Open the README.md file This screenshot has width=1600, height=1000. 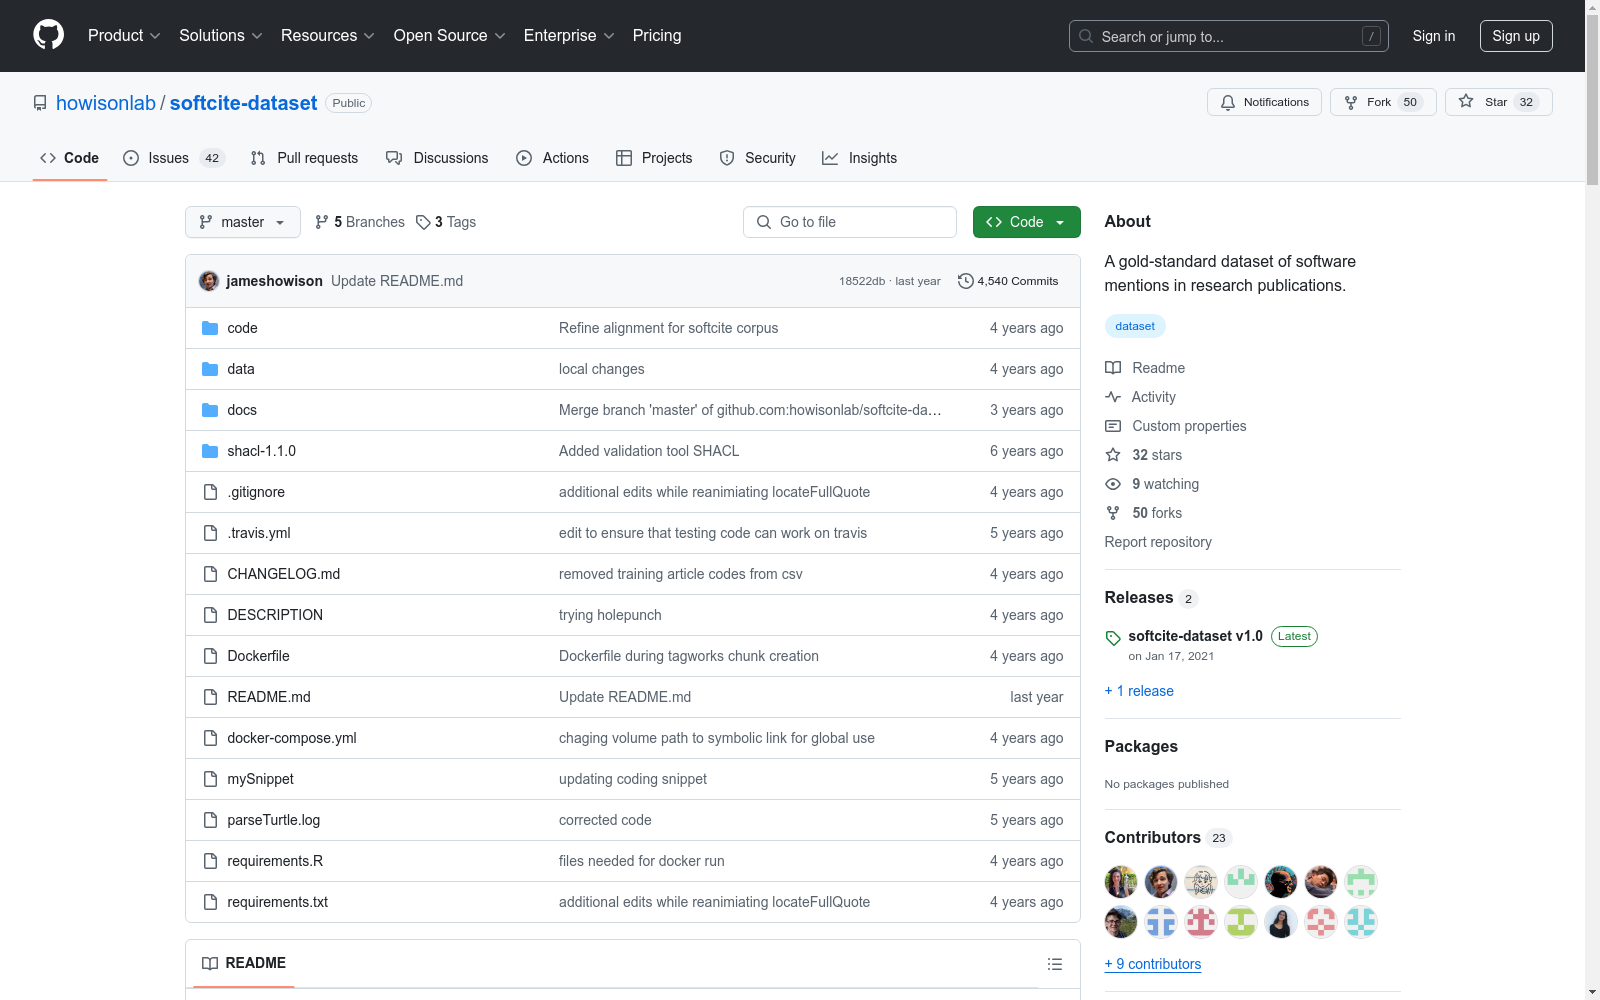coord(269,697)
